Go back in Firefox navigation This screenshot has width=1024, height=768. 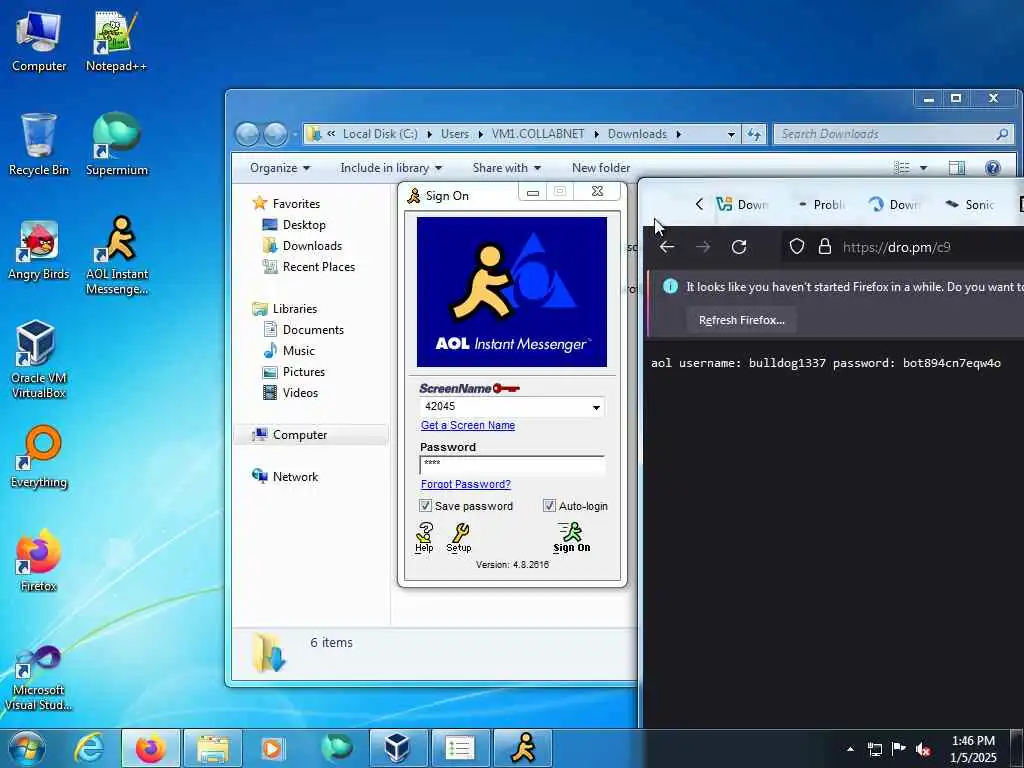click(x=667, y=247)
